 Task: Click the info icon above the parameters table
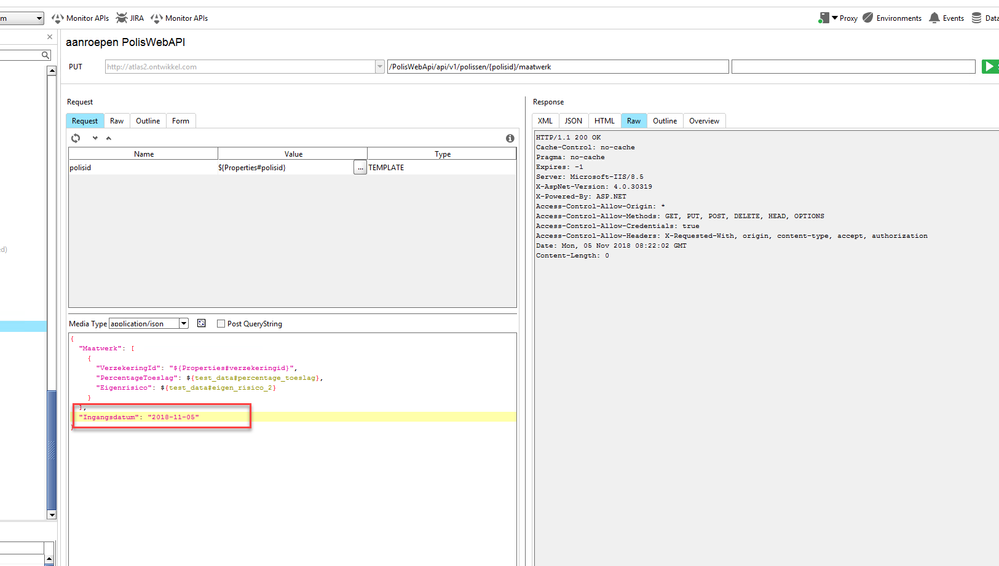pos(510,138)
